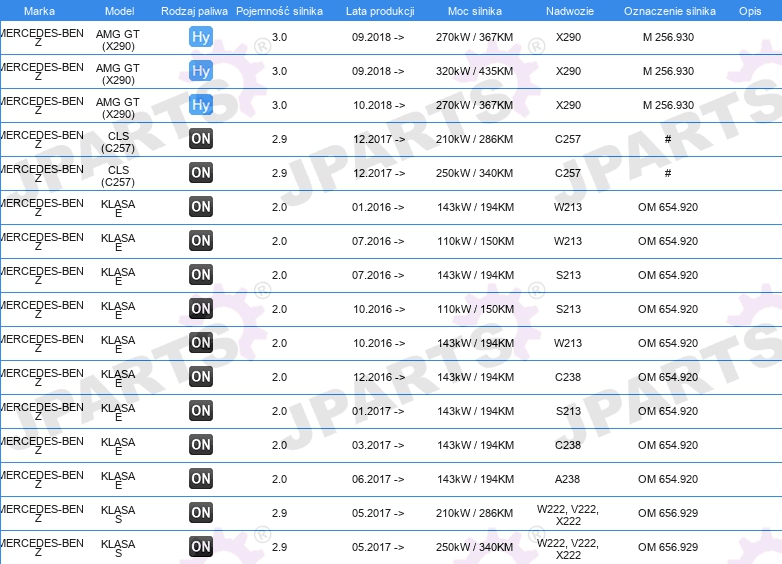The image size is (782, 564).
Task: Click the Pojemność silnika column header
Action: [279, 11]
